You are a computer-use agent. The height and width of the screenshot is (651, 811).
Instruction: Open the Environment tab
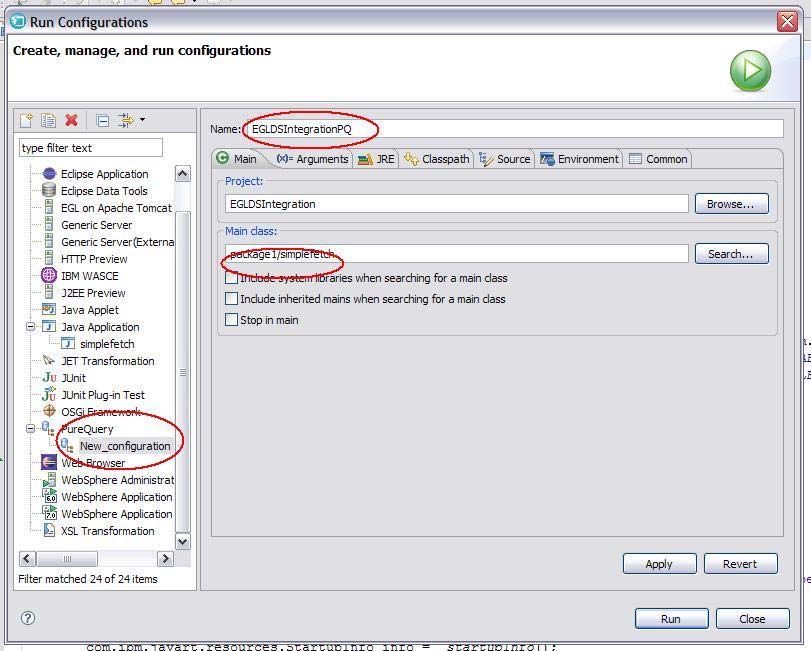579,159
